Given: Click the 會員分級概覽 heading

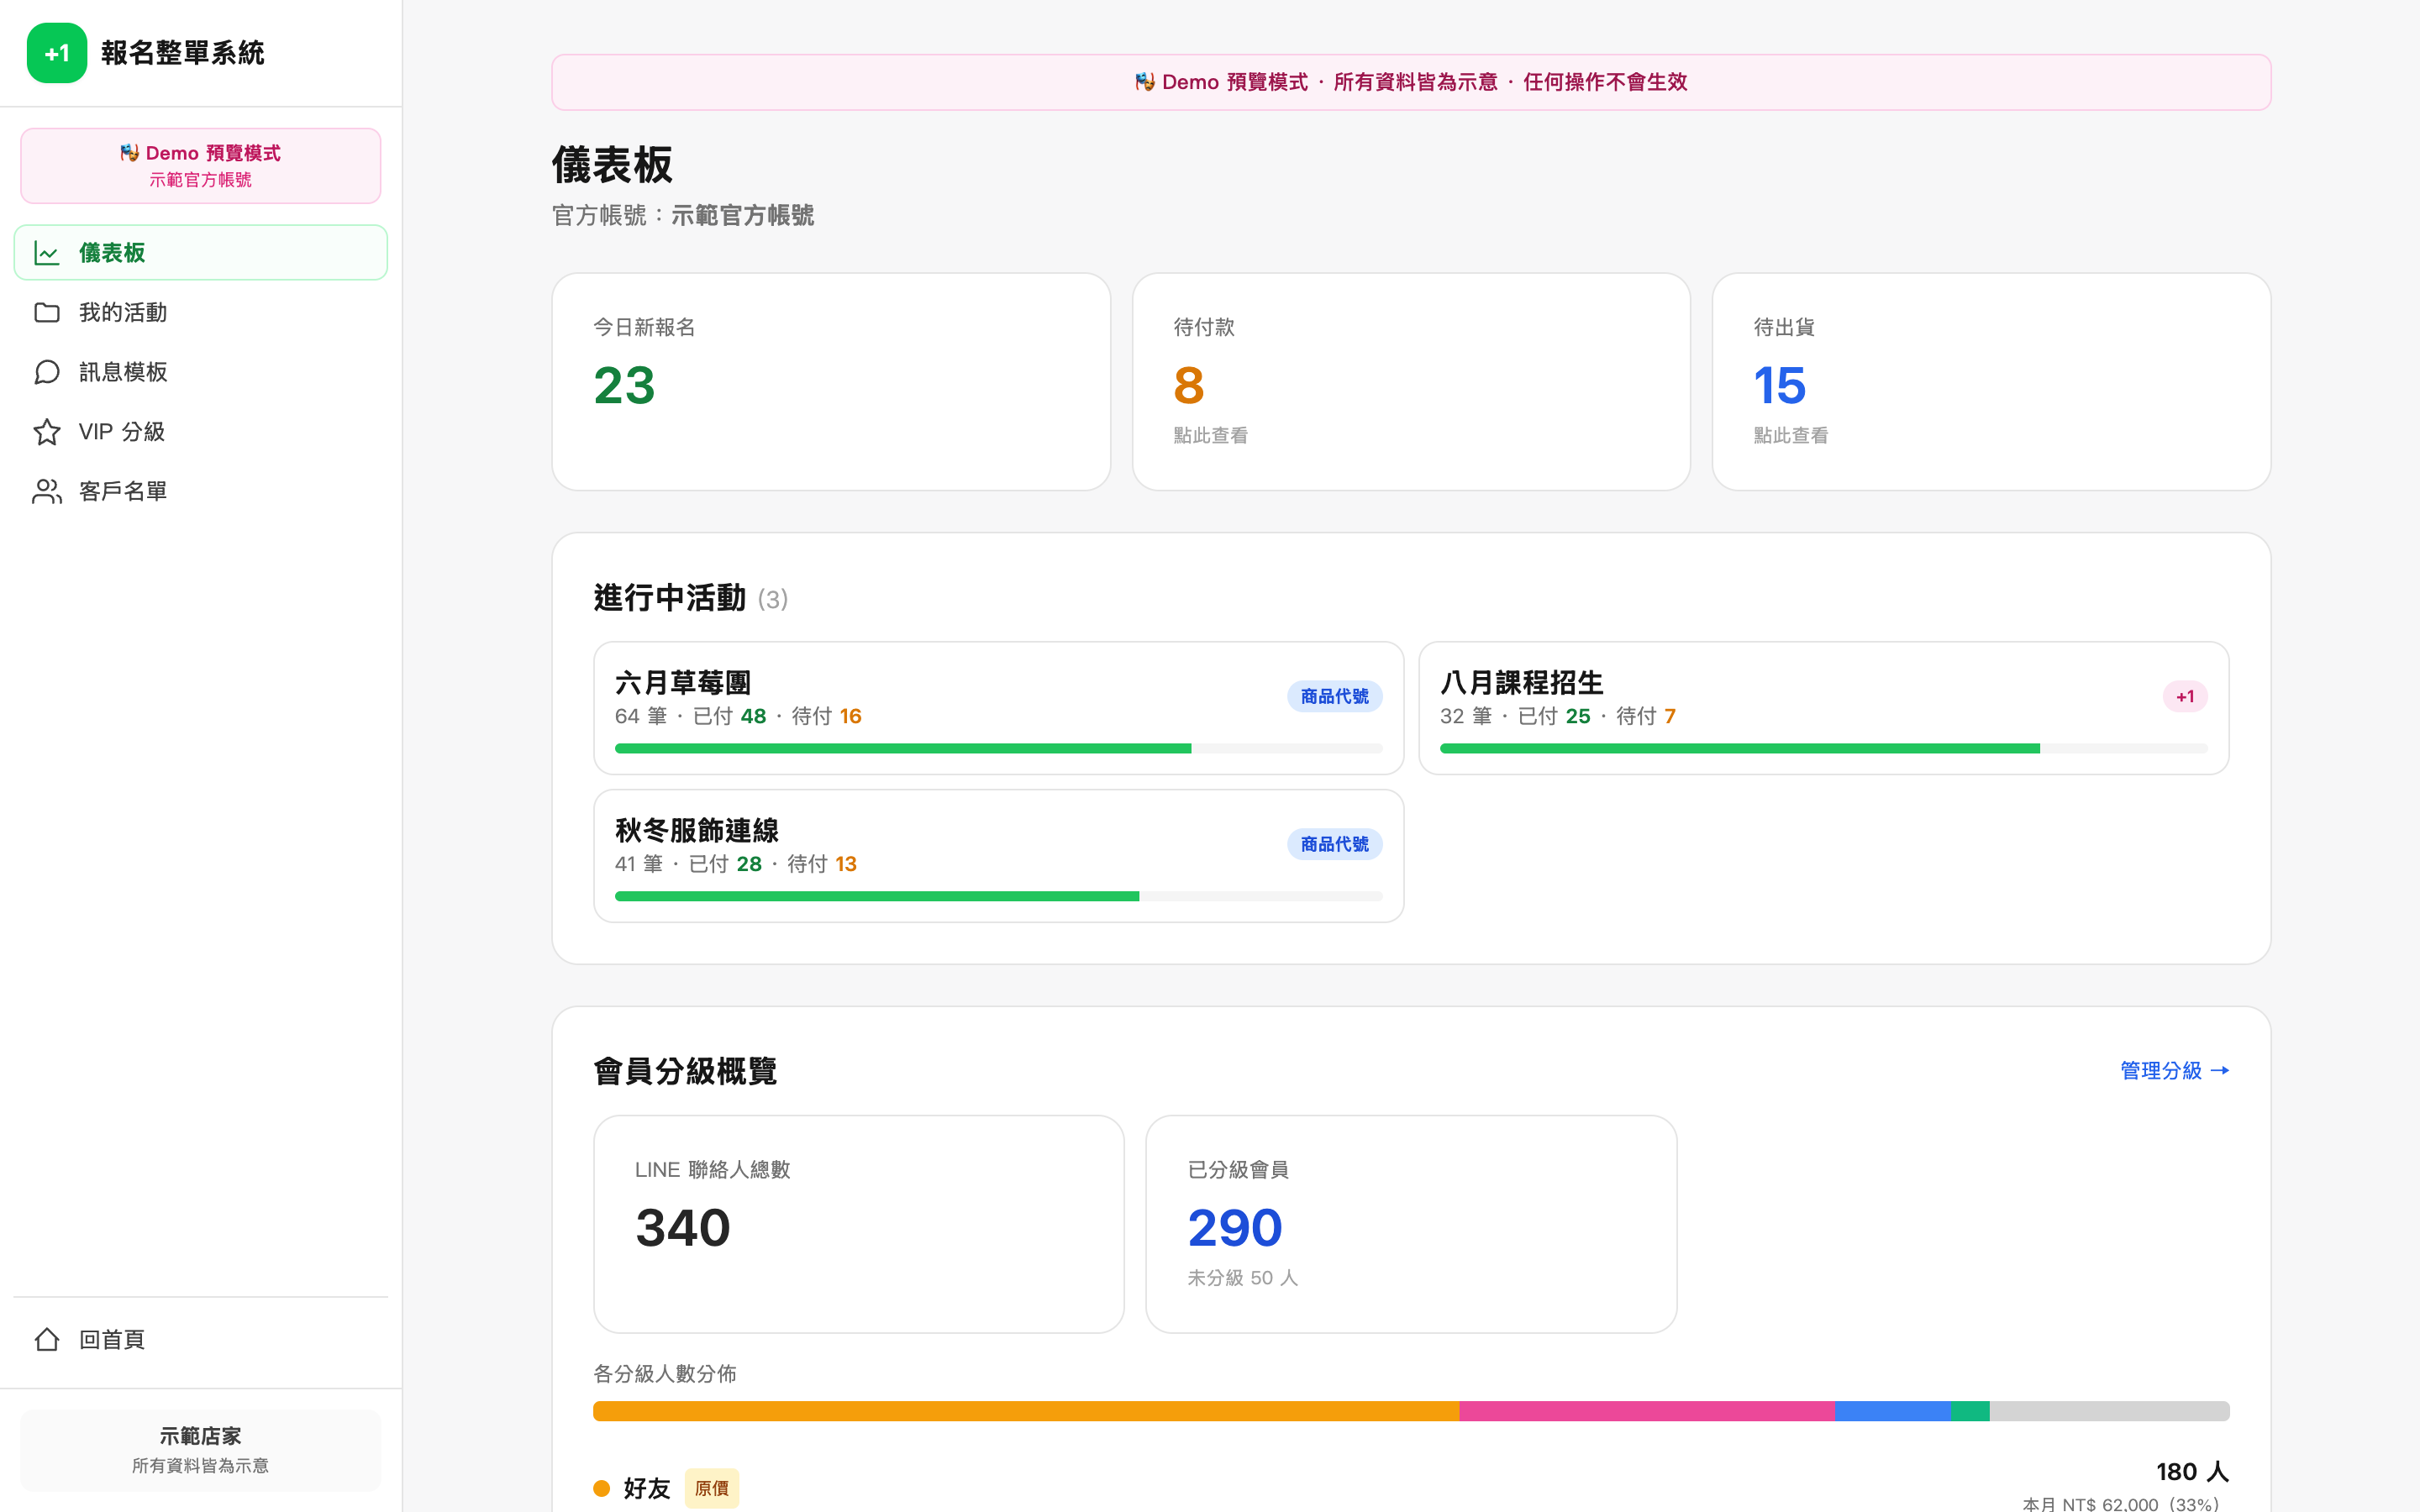Looking at the screenshot, I should [685, 1071].
